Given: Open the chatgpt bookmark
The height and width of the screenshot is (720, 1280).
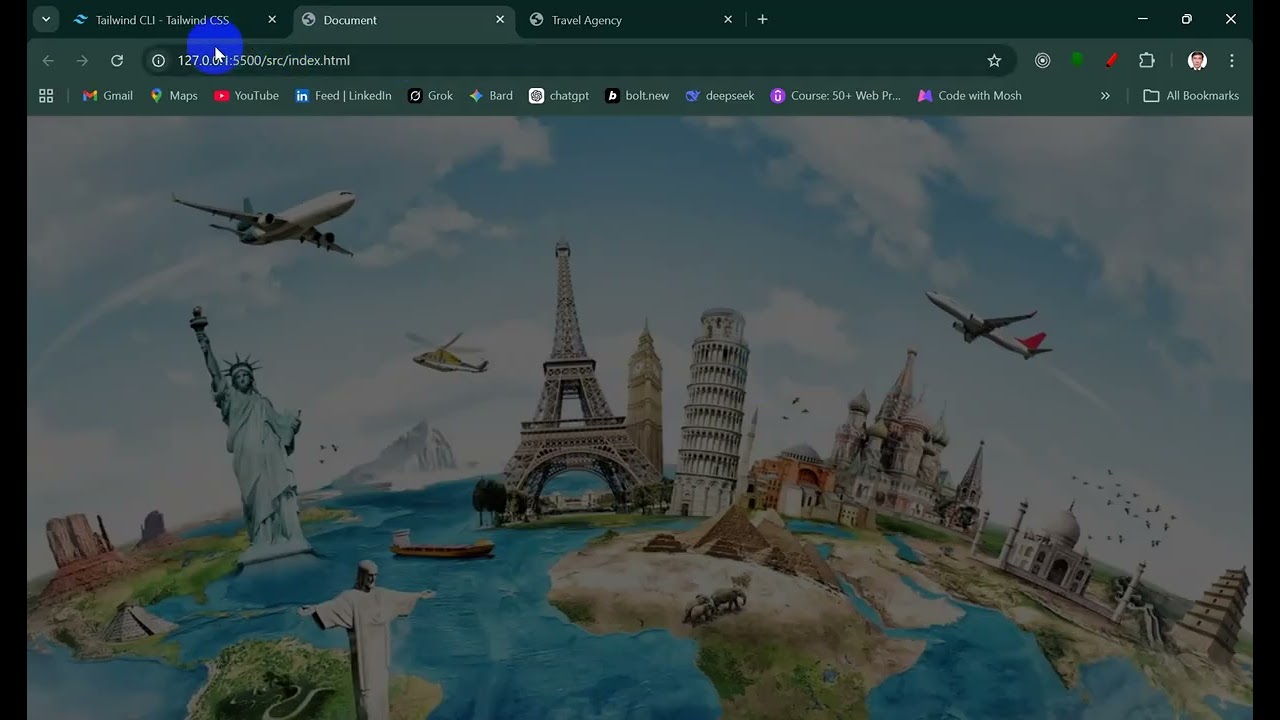Looking at the screenshot, I should click(x=559, y=96).
